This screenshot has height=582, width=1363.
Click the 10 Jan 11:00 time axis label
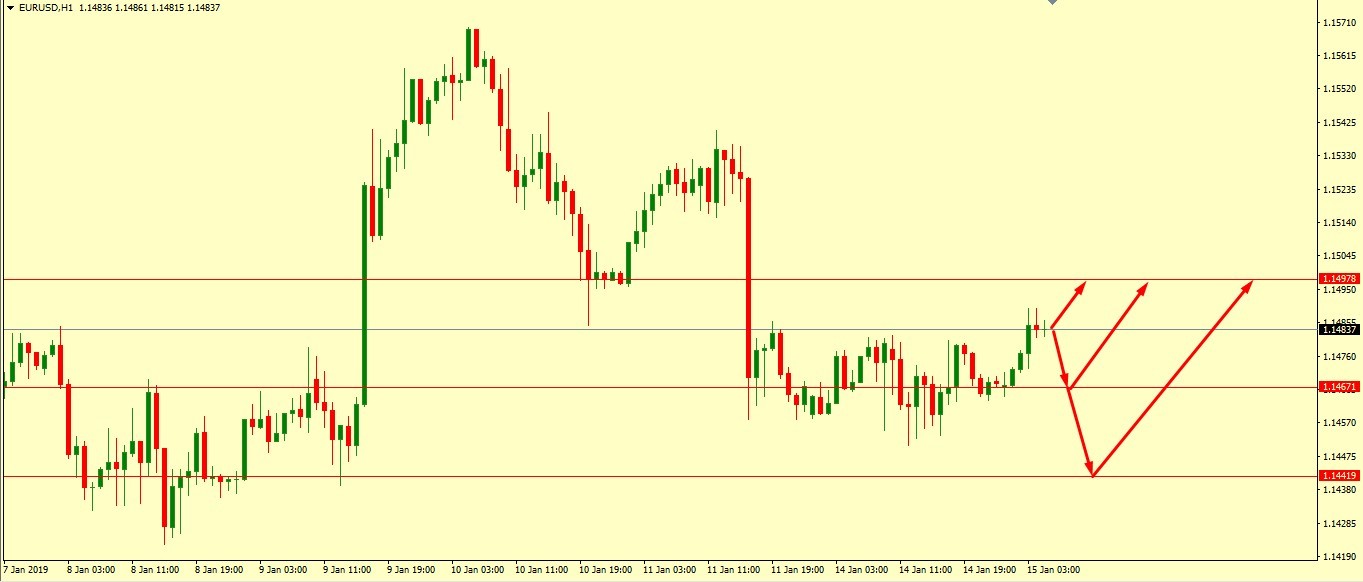(x=541, y=570)
